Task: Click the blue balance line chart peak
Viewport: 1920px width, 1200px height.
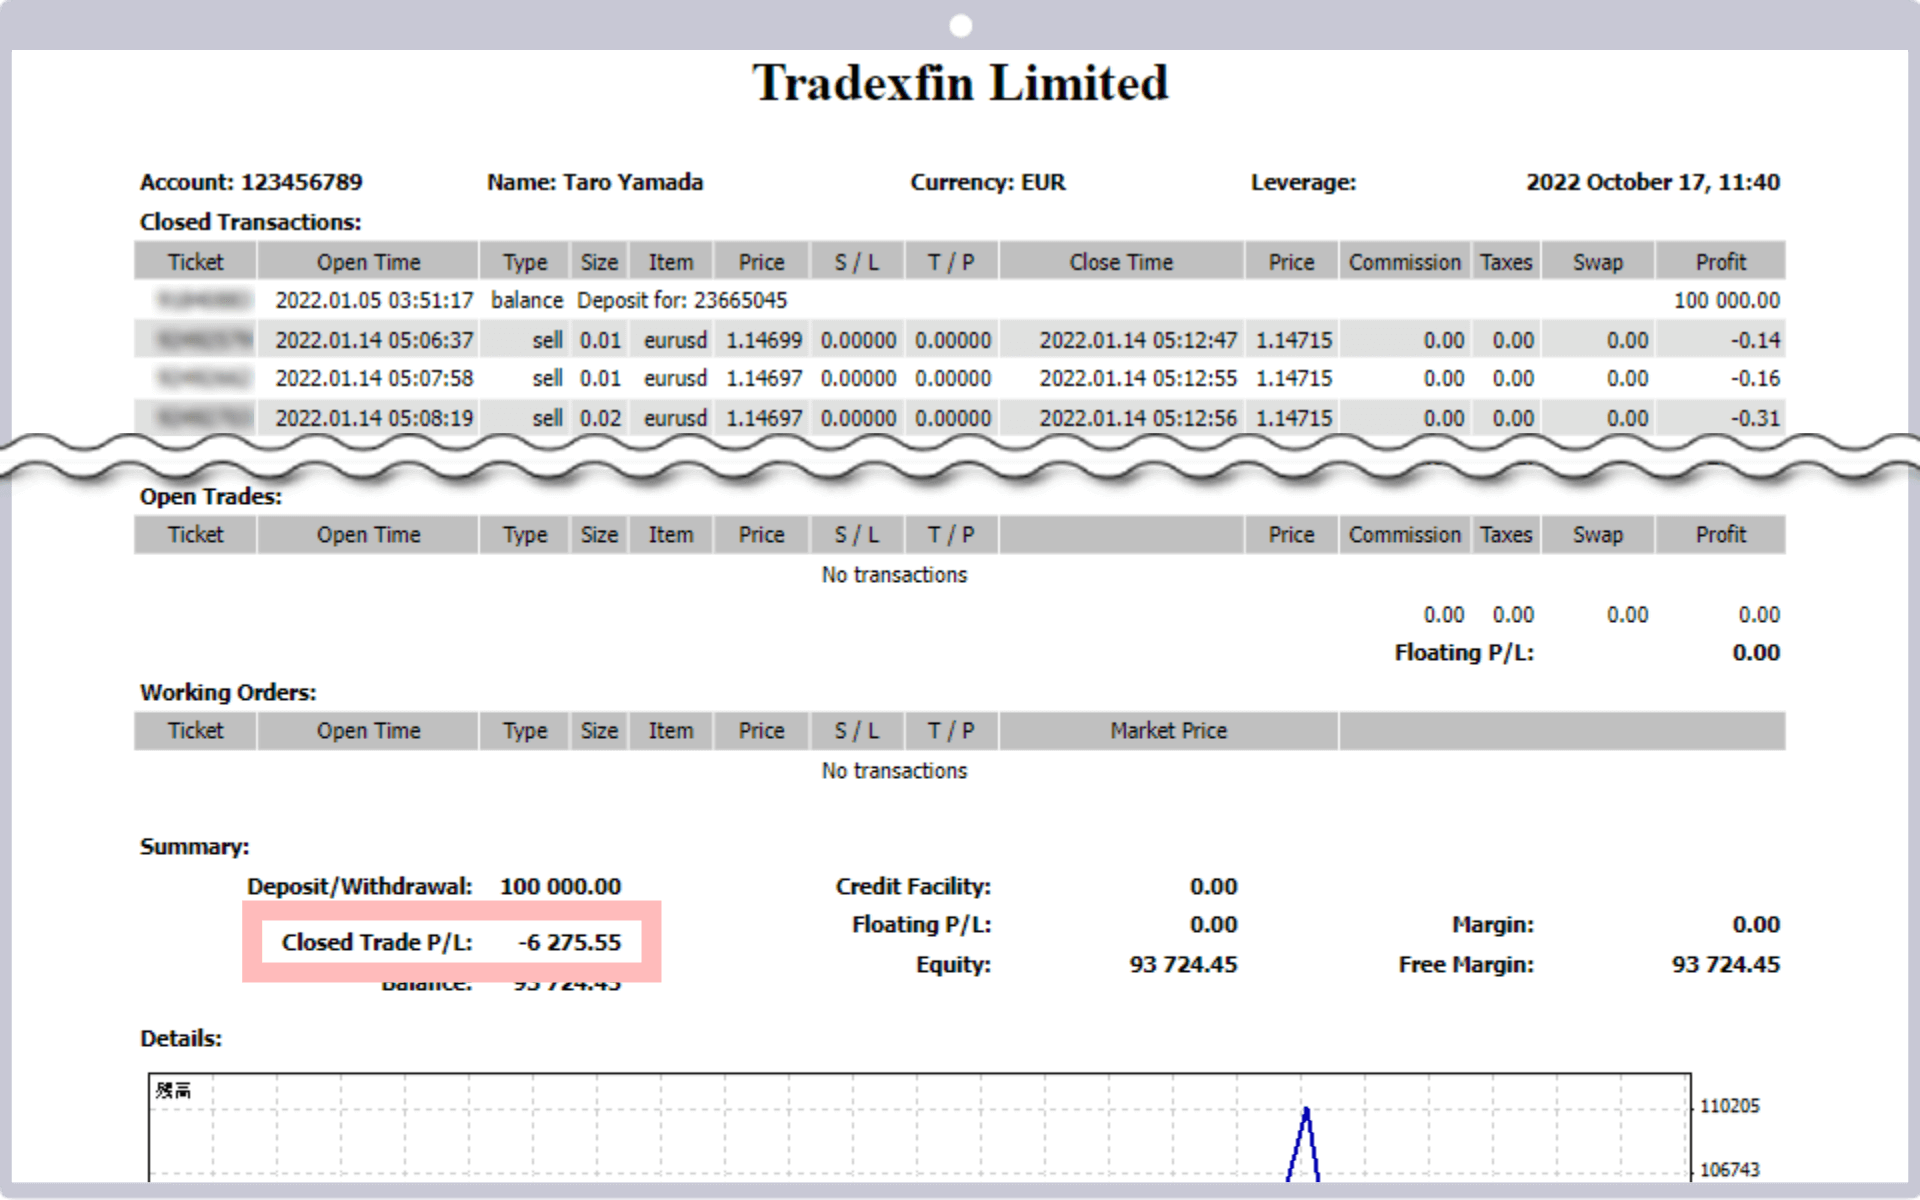Action: [1305, 1112]
